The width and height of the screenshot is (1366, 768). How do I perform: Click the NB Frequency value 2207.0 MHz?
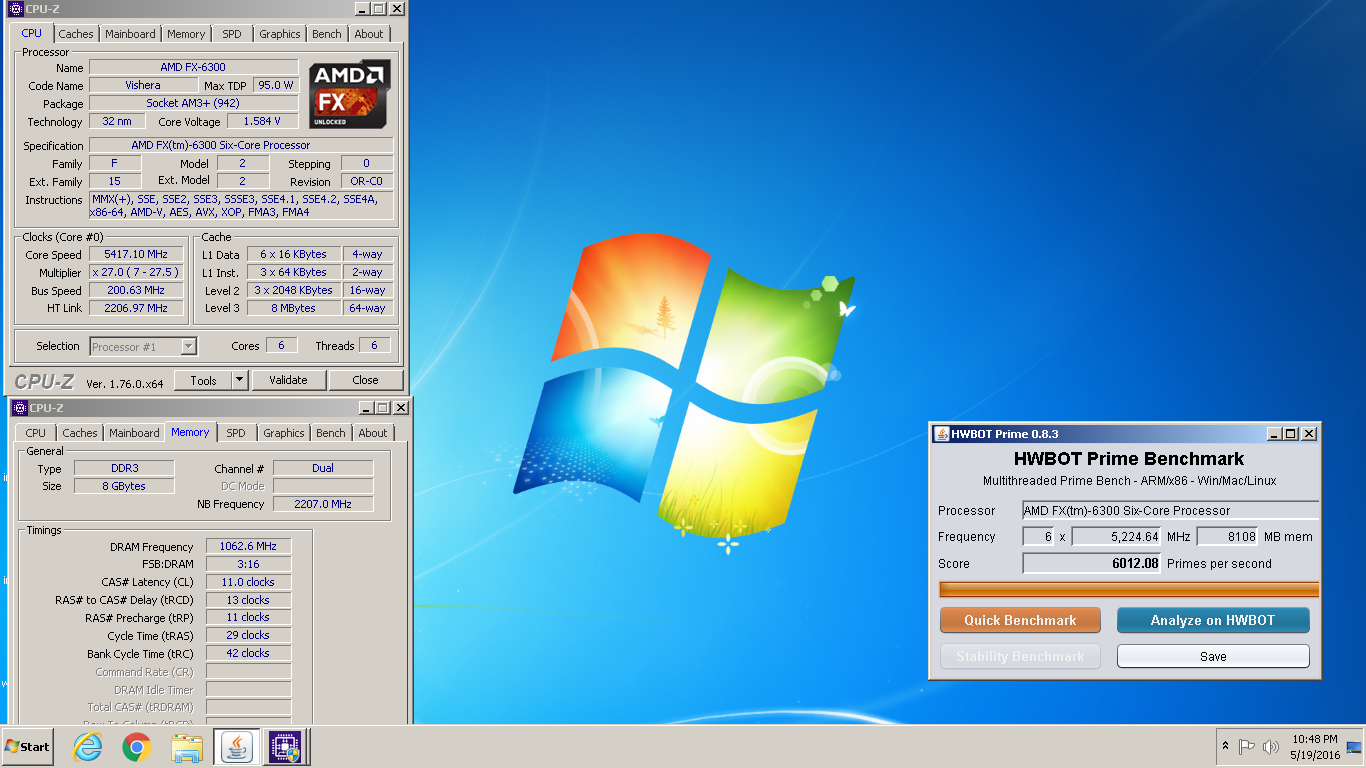[323, 505]
